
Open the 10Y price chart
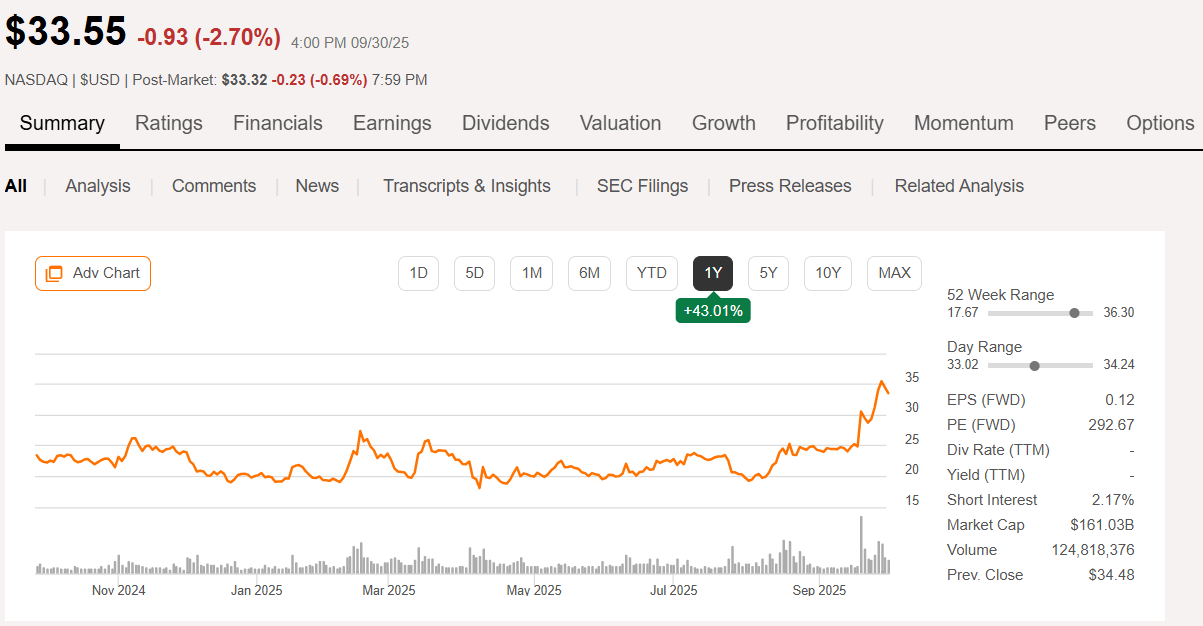(828, 272)
